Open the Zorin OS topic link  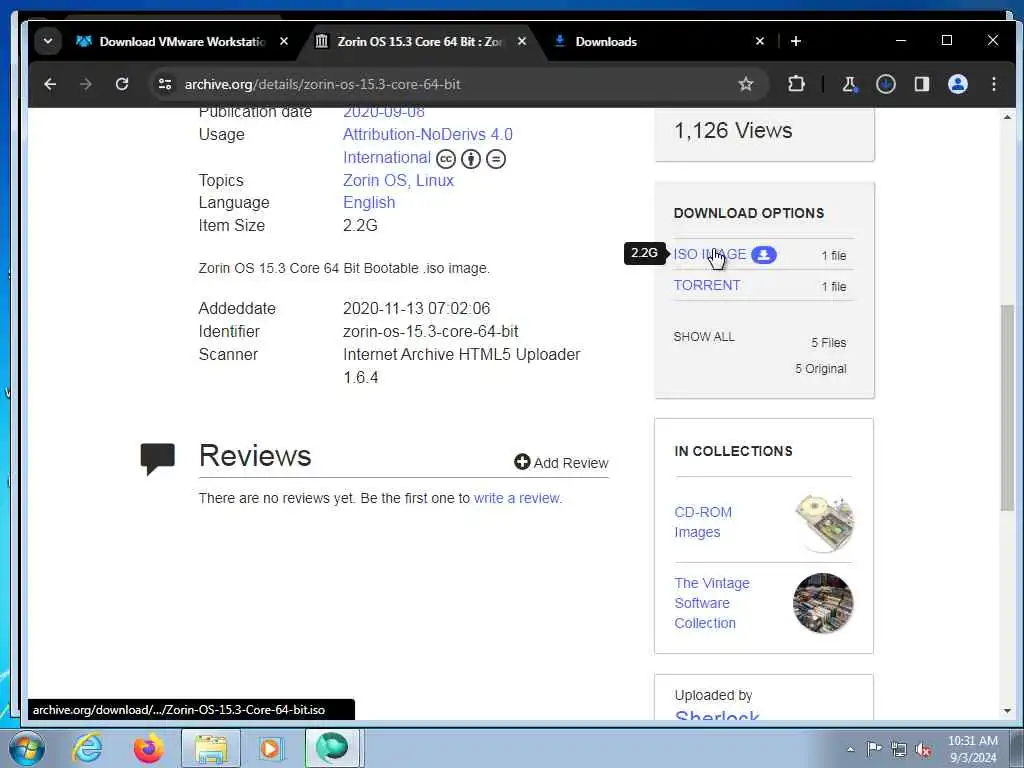[x=376, y=180]
